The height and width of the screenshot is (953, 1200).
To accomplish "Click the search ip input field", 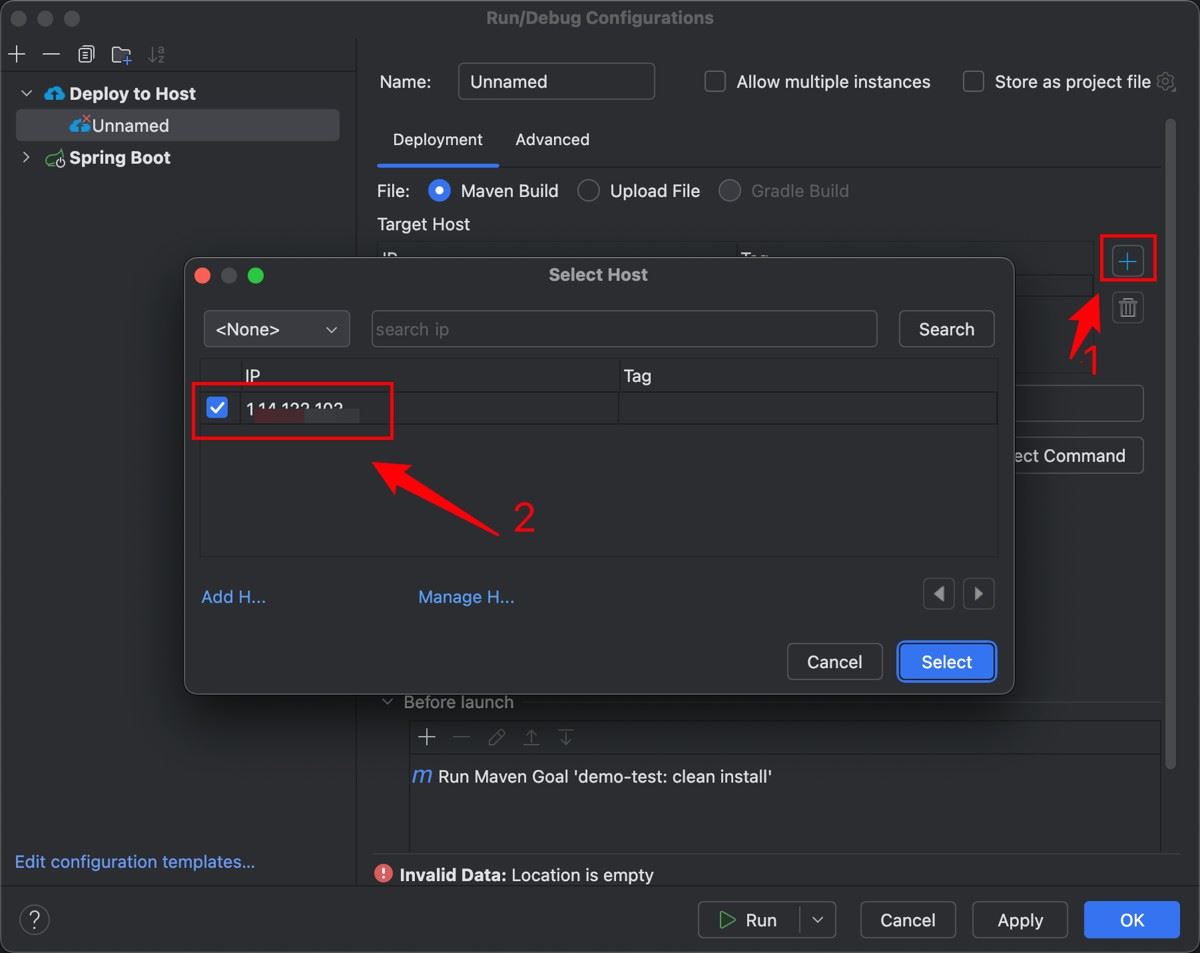I will [624, 329].
